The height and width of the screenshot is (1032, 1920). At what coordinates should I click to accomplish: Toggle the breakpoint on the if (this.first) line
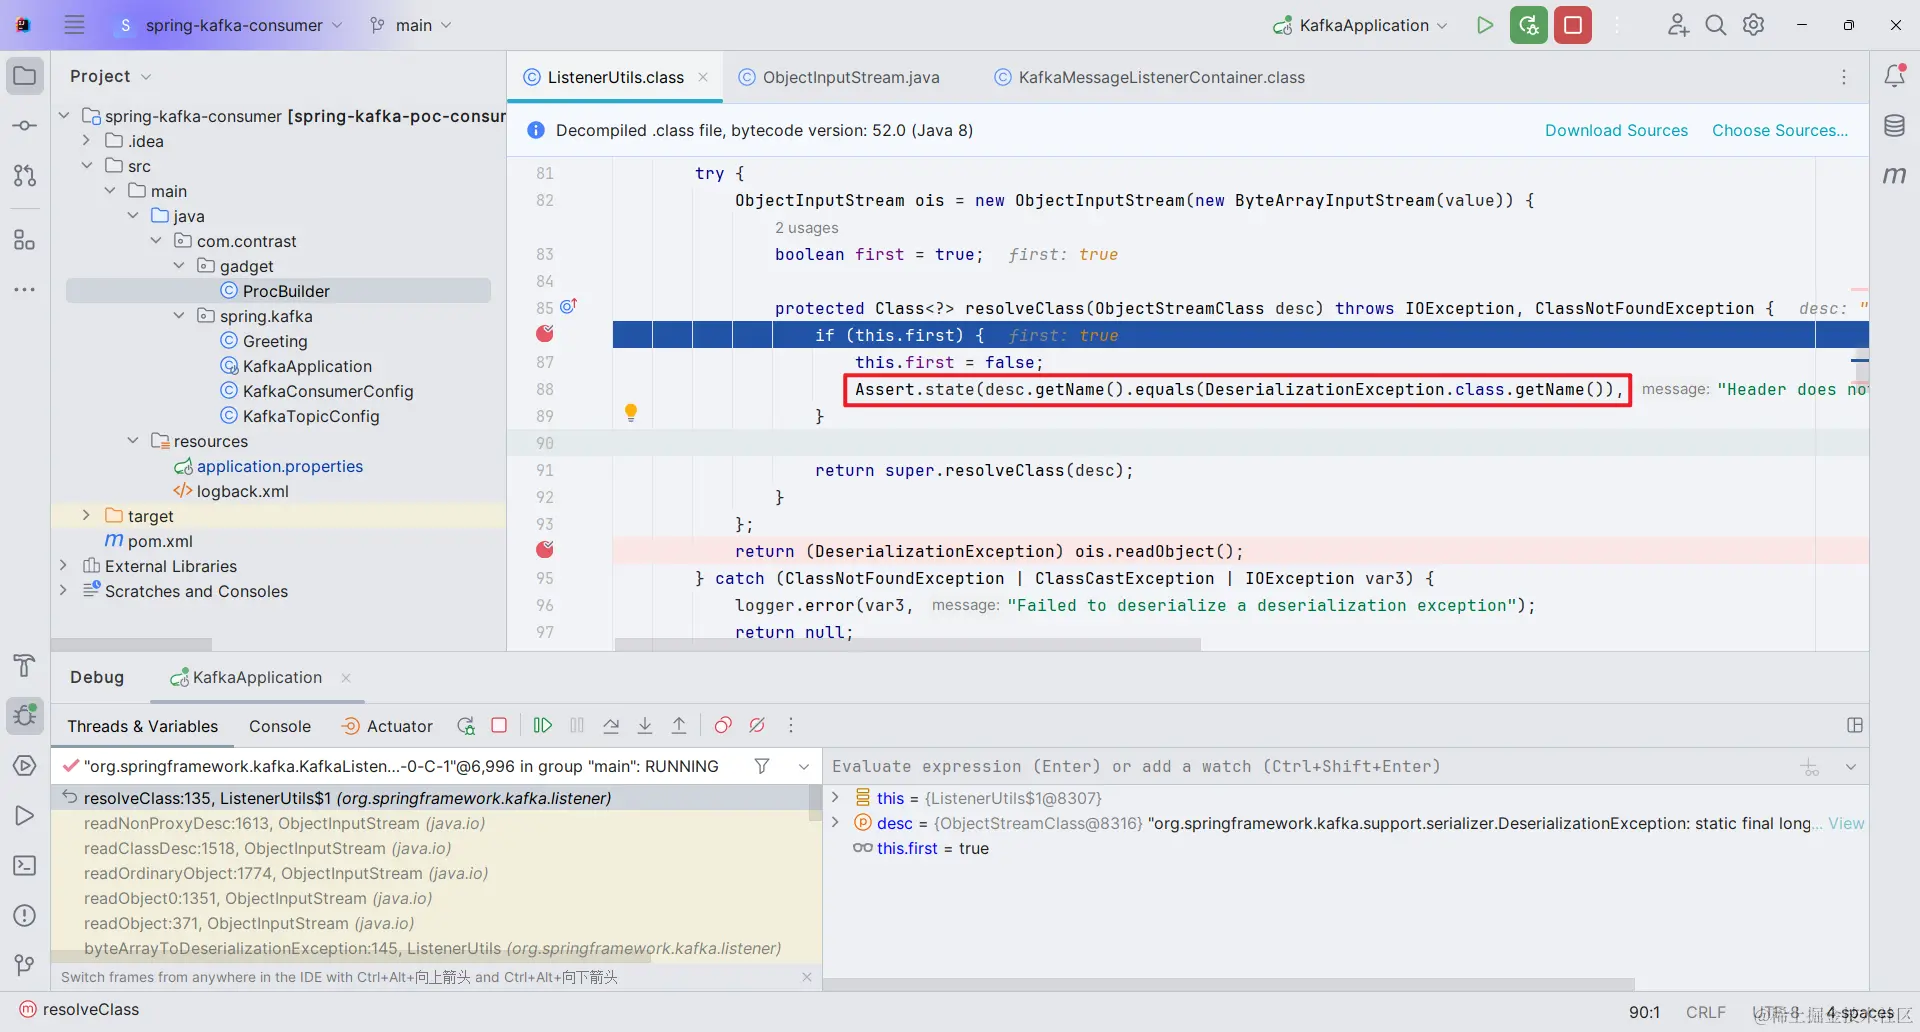click(x=545, y=334)
